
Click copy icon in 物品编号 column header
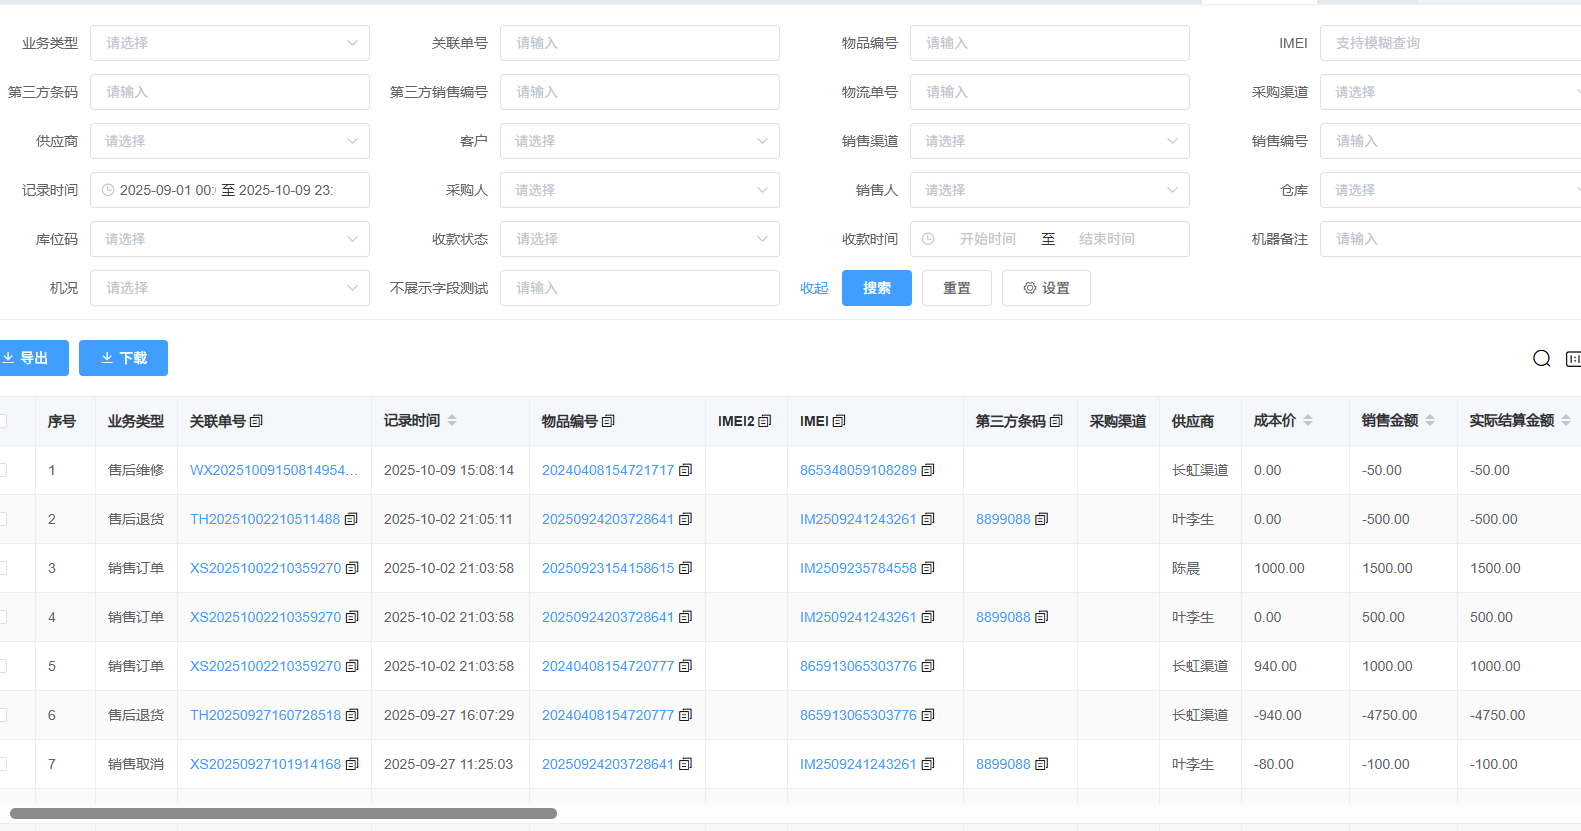click(608, 421)
